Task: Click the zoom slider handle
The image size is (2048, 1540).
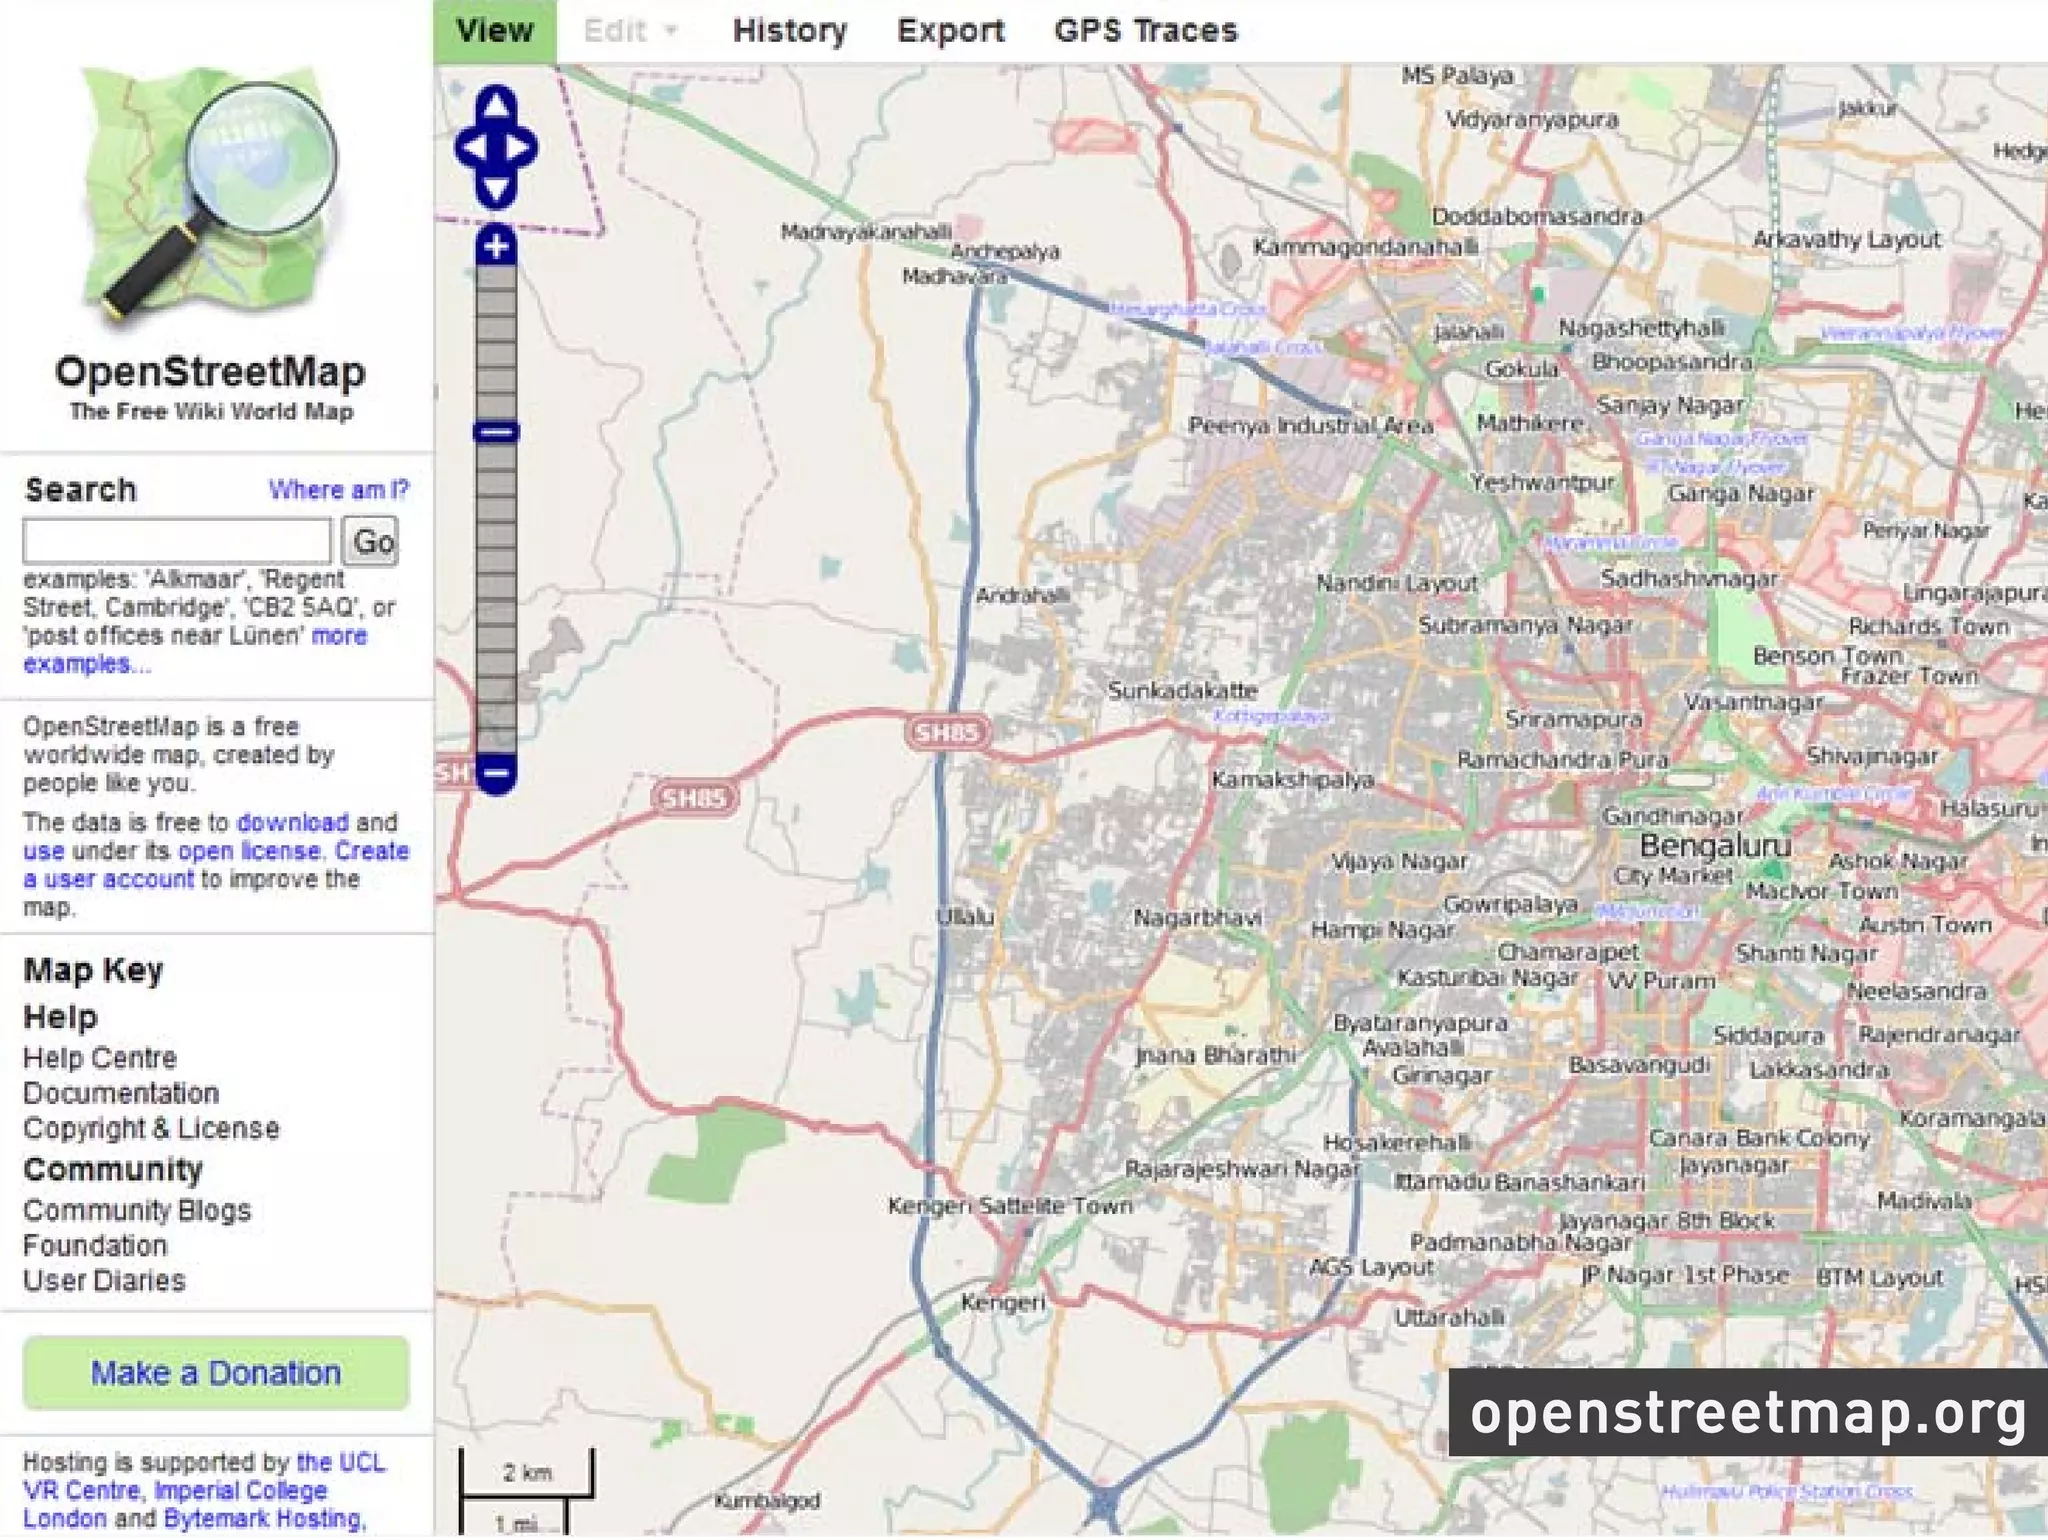Action: point(496,432)
